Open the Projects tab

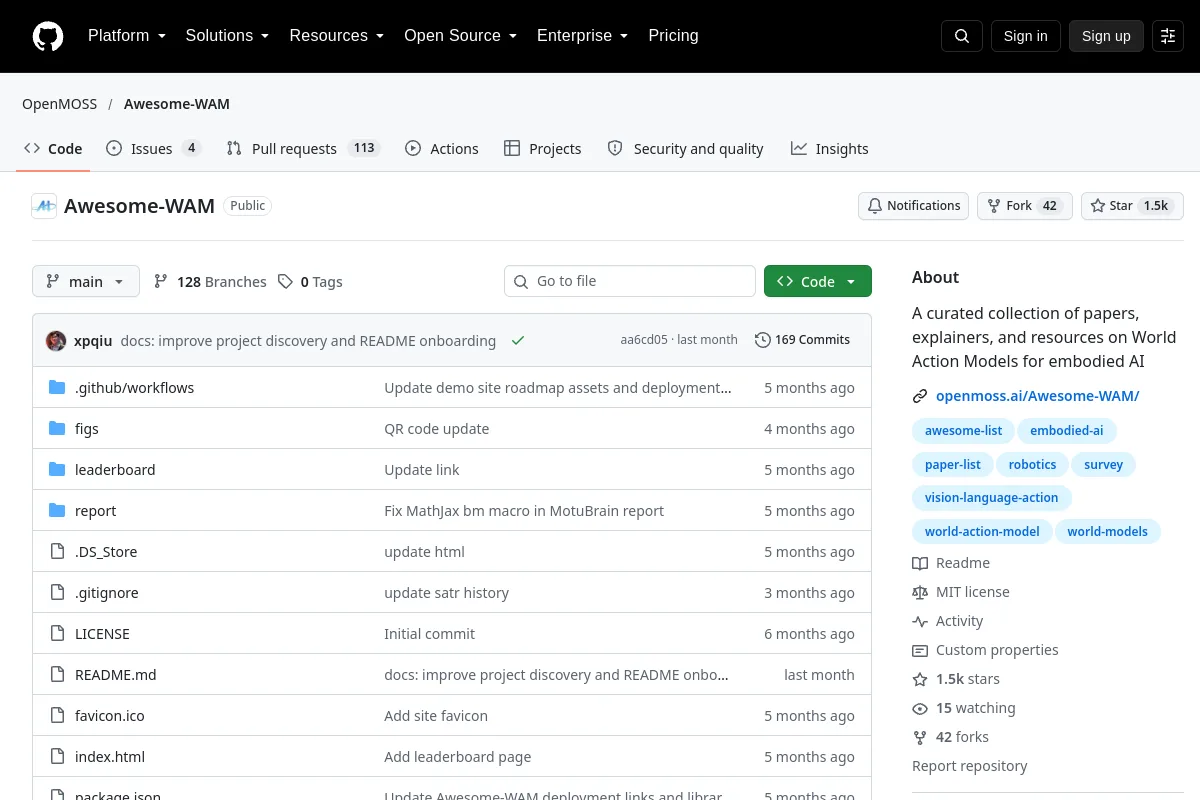tap(542, 148)
